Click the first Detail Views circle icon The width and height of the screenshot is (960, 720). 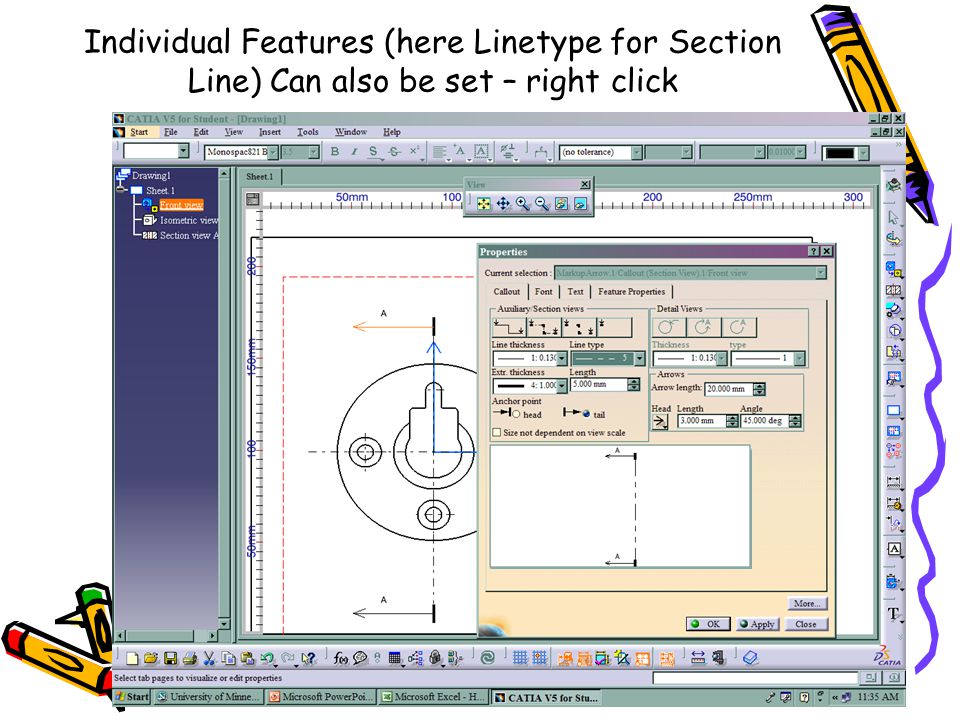(669, 328)
